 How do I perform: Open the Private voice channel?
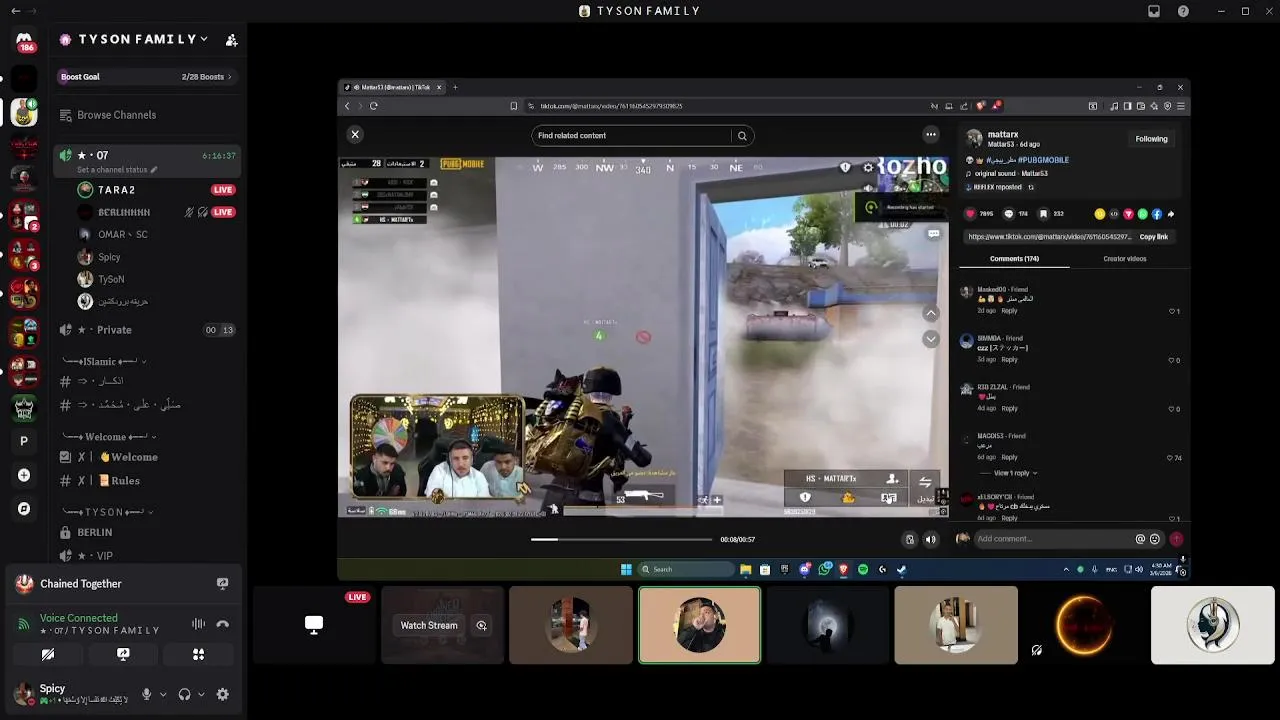pyautogui.click(x=146, y=330)
